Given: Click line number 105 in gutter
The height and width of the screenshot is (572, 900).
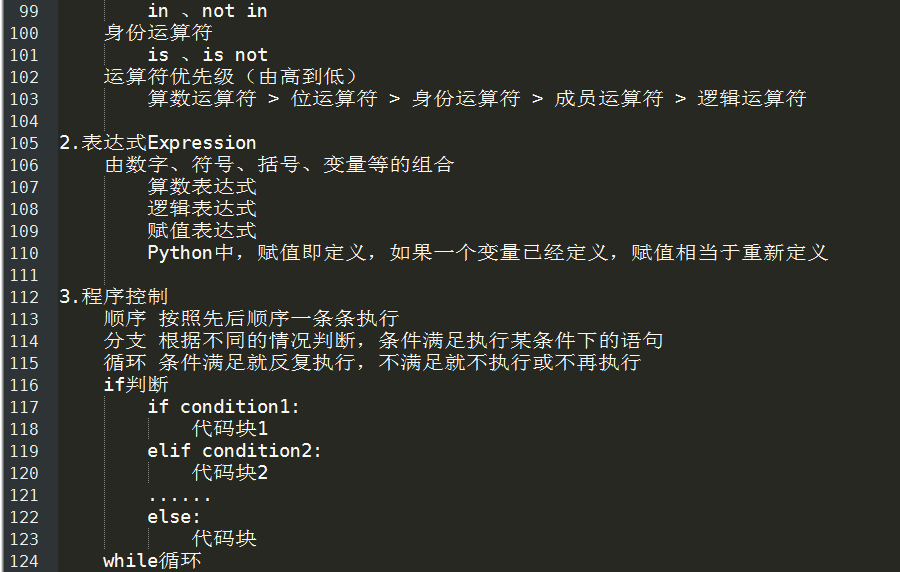Looking at the screenshot, I should coord(24,143).
